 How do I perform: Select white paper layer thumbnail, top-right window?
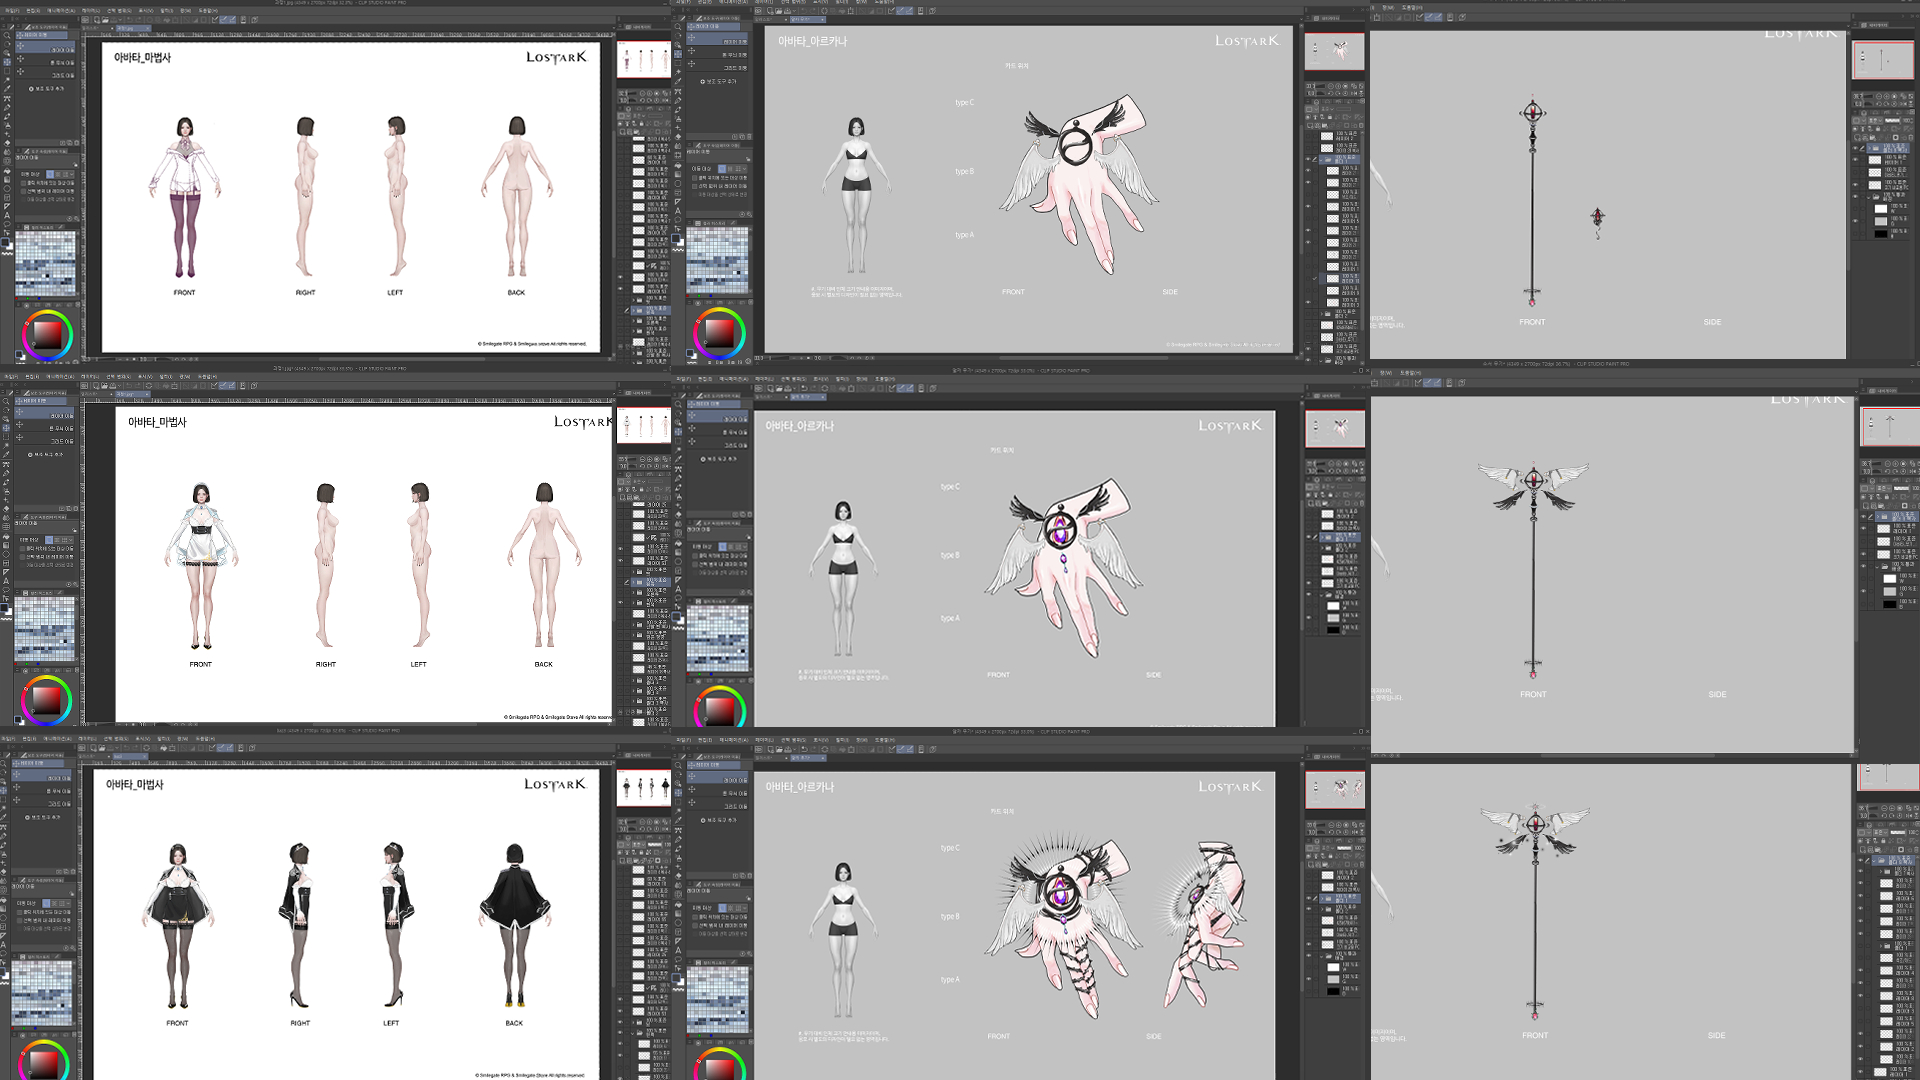click(x=1881, y=209)
